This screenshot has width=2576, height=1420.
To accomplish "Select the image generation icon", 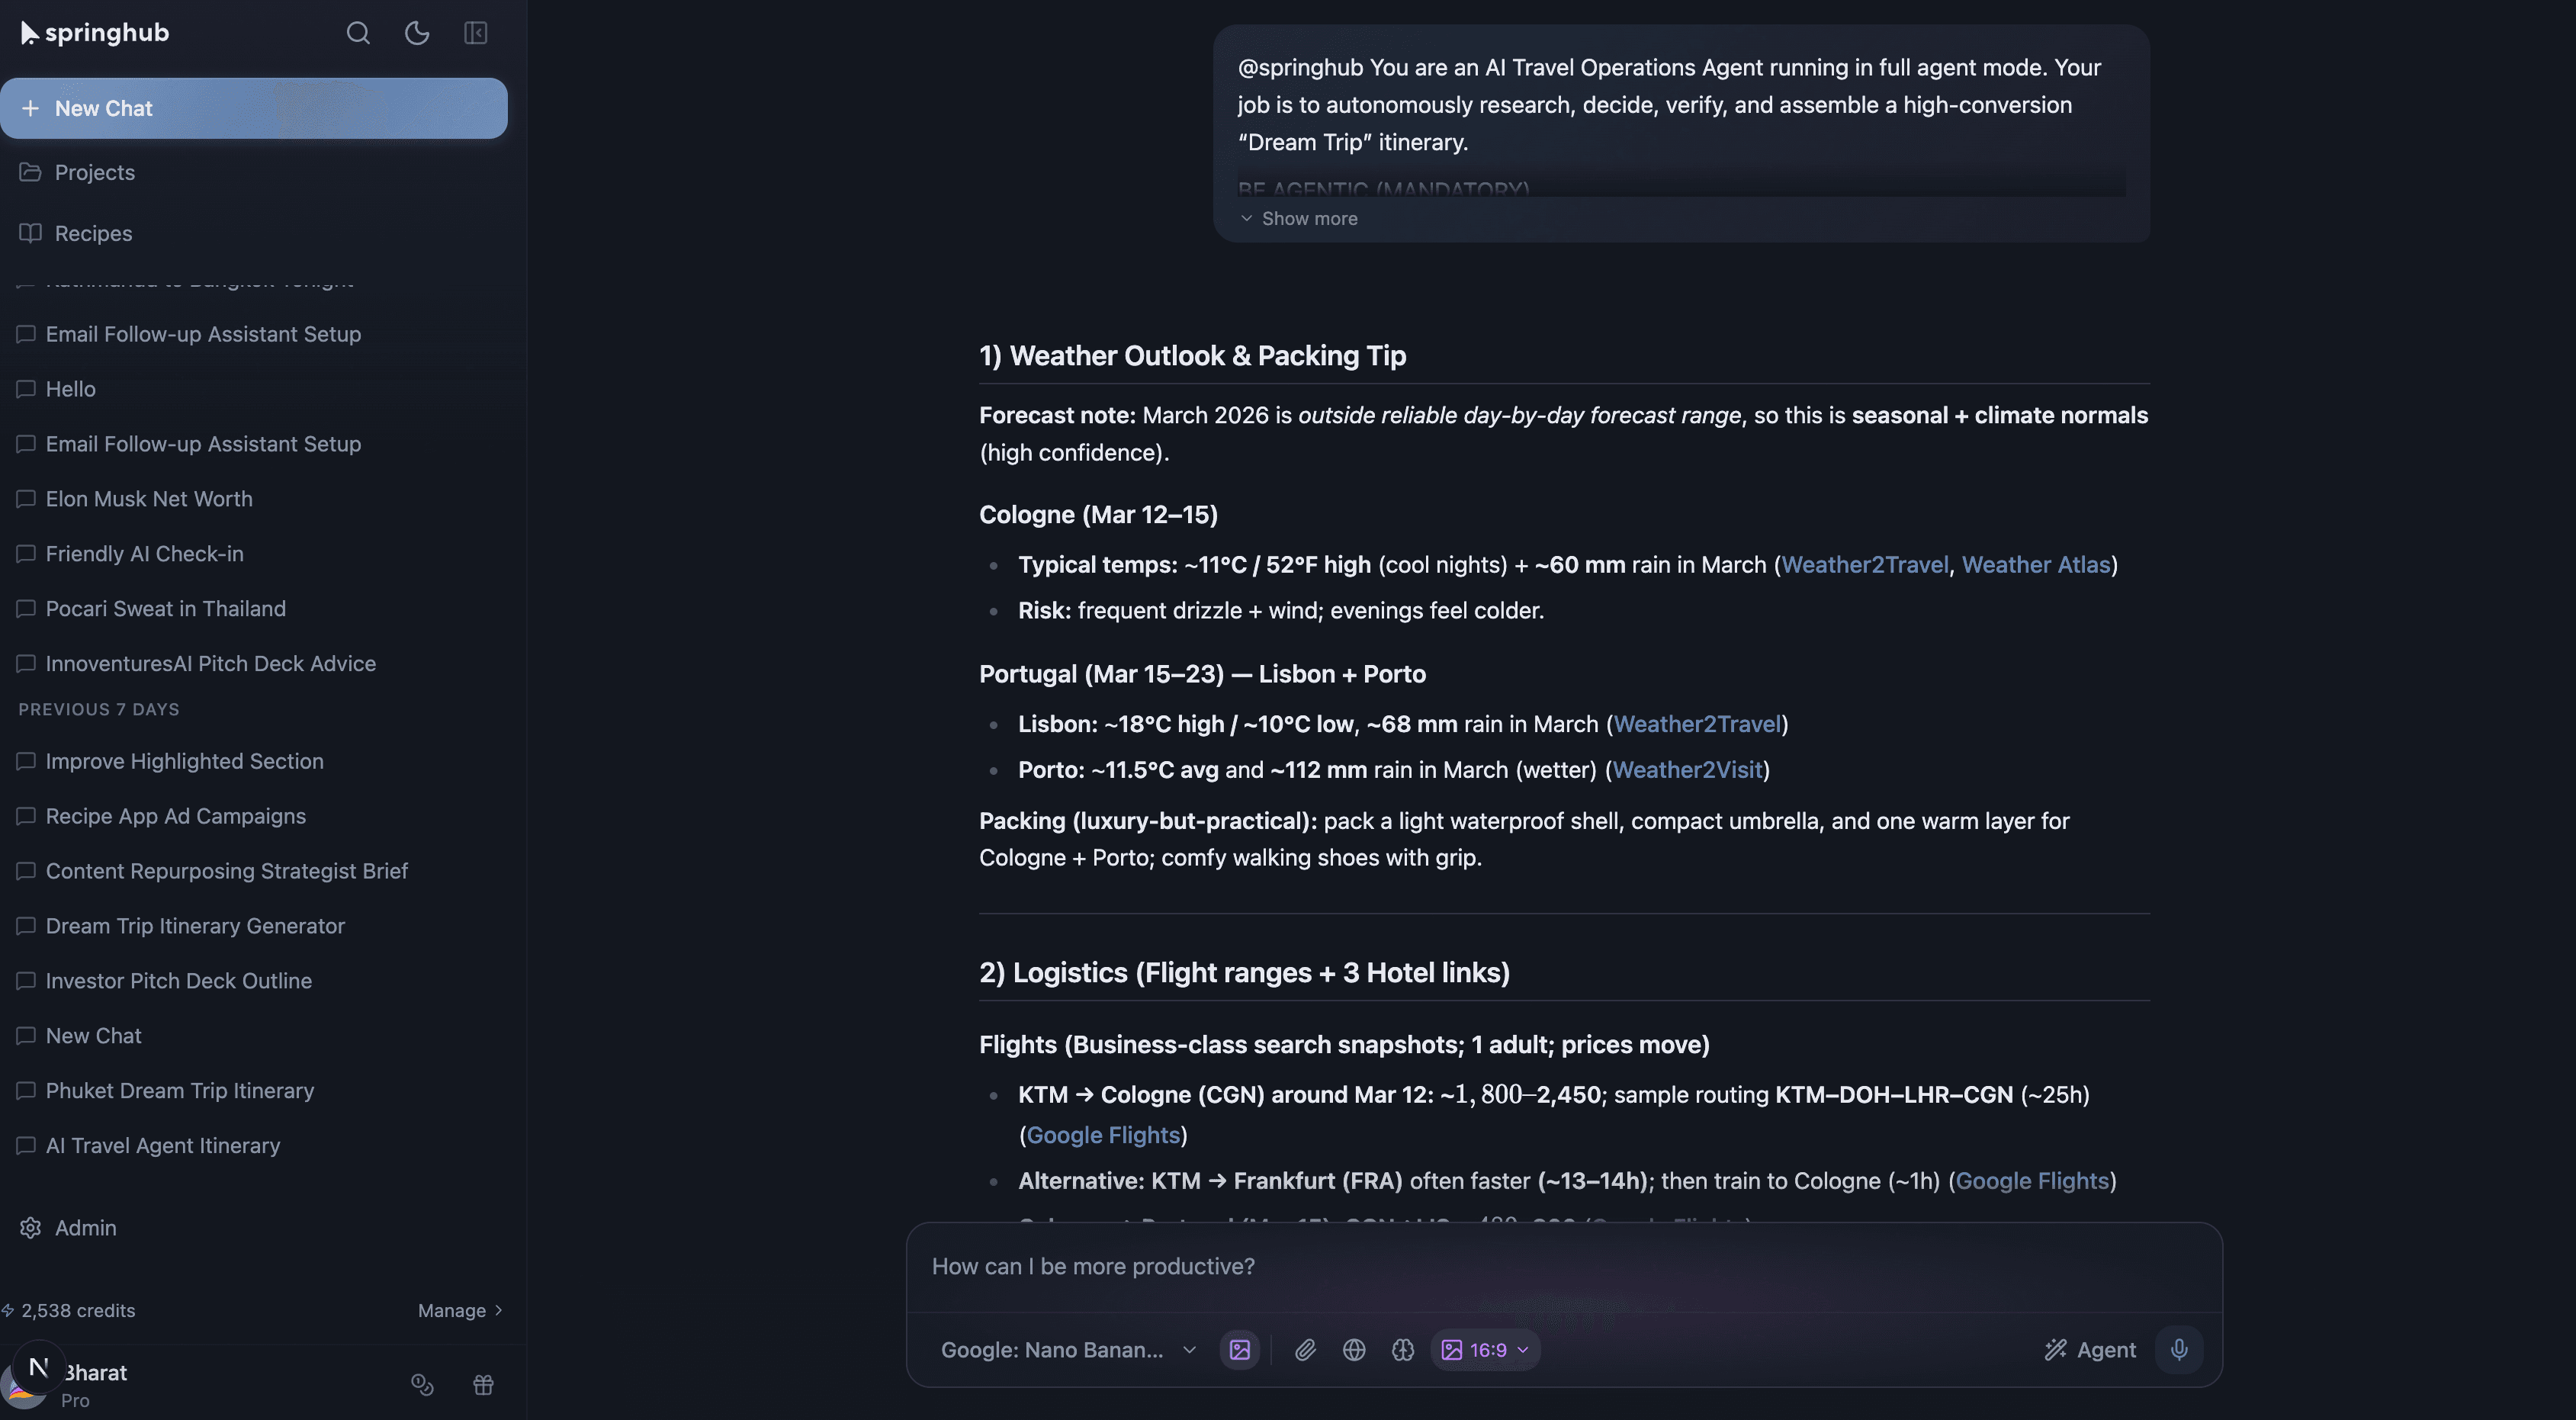I will [1239, 1349].
